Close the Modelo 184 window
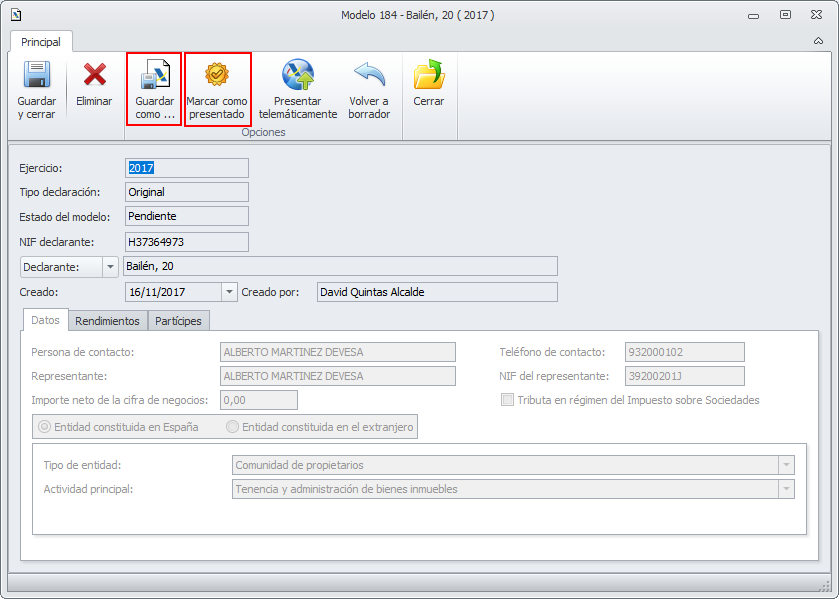 (817, 15)
